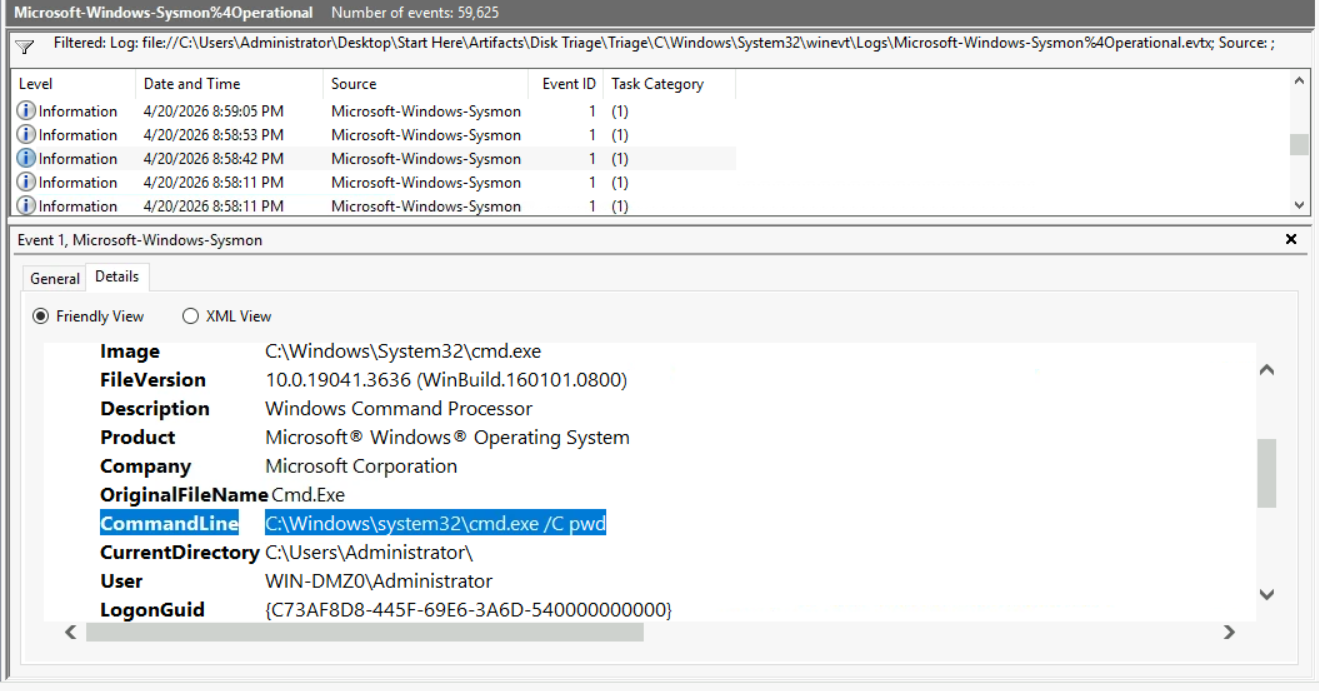1319x691 pixels.
Task: Click the Filtered log path text
Action: click(664, 44)
